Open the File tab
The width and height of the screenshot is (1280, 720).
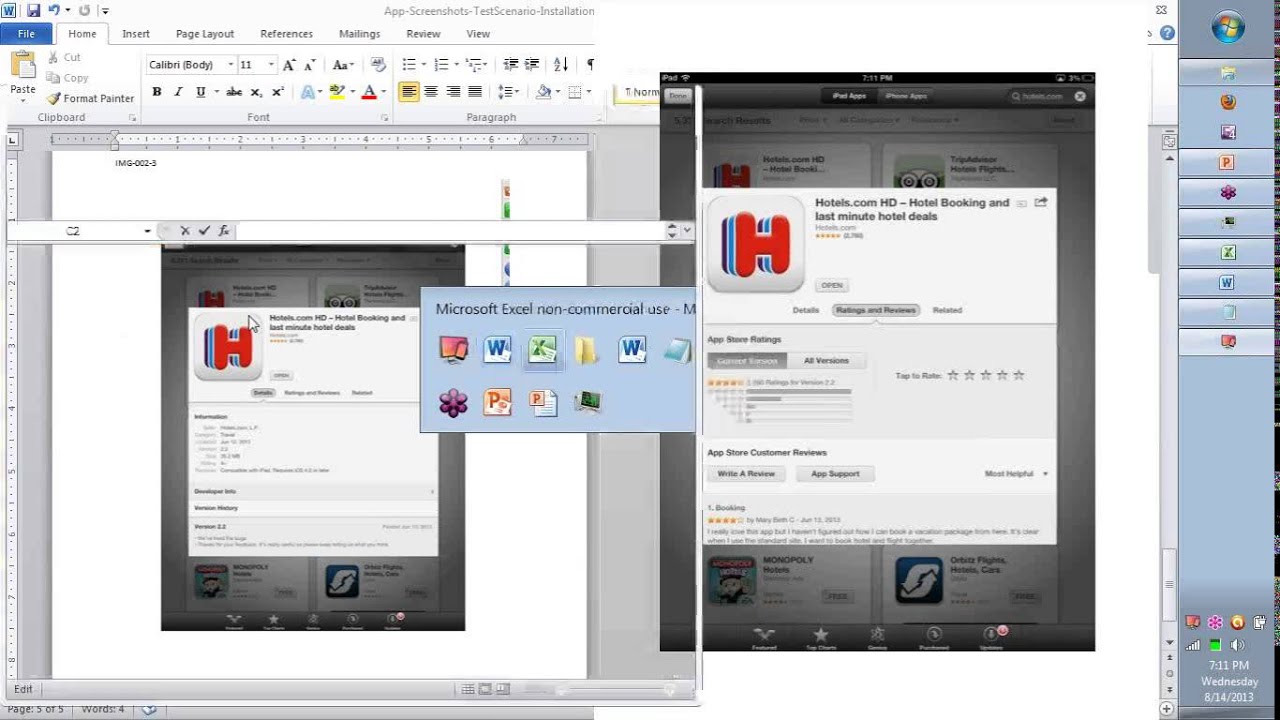pyautogui.click(x=26, y=34)
